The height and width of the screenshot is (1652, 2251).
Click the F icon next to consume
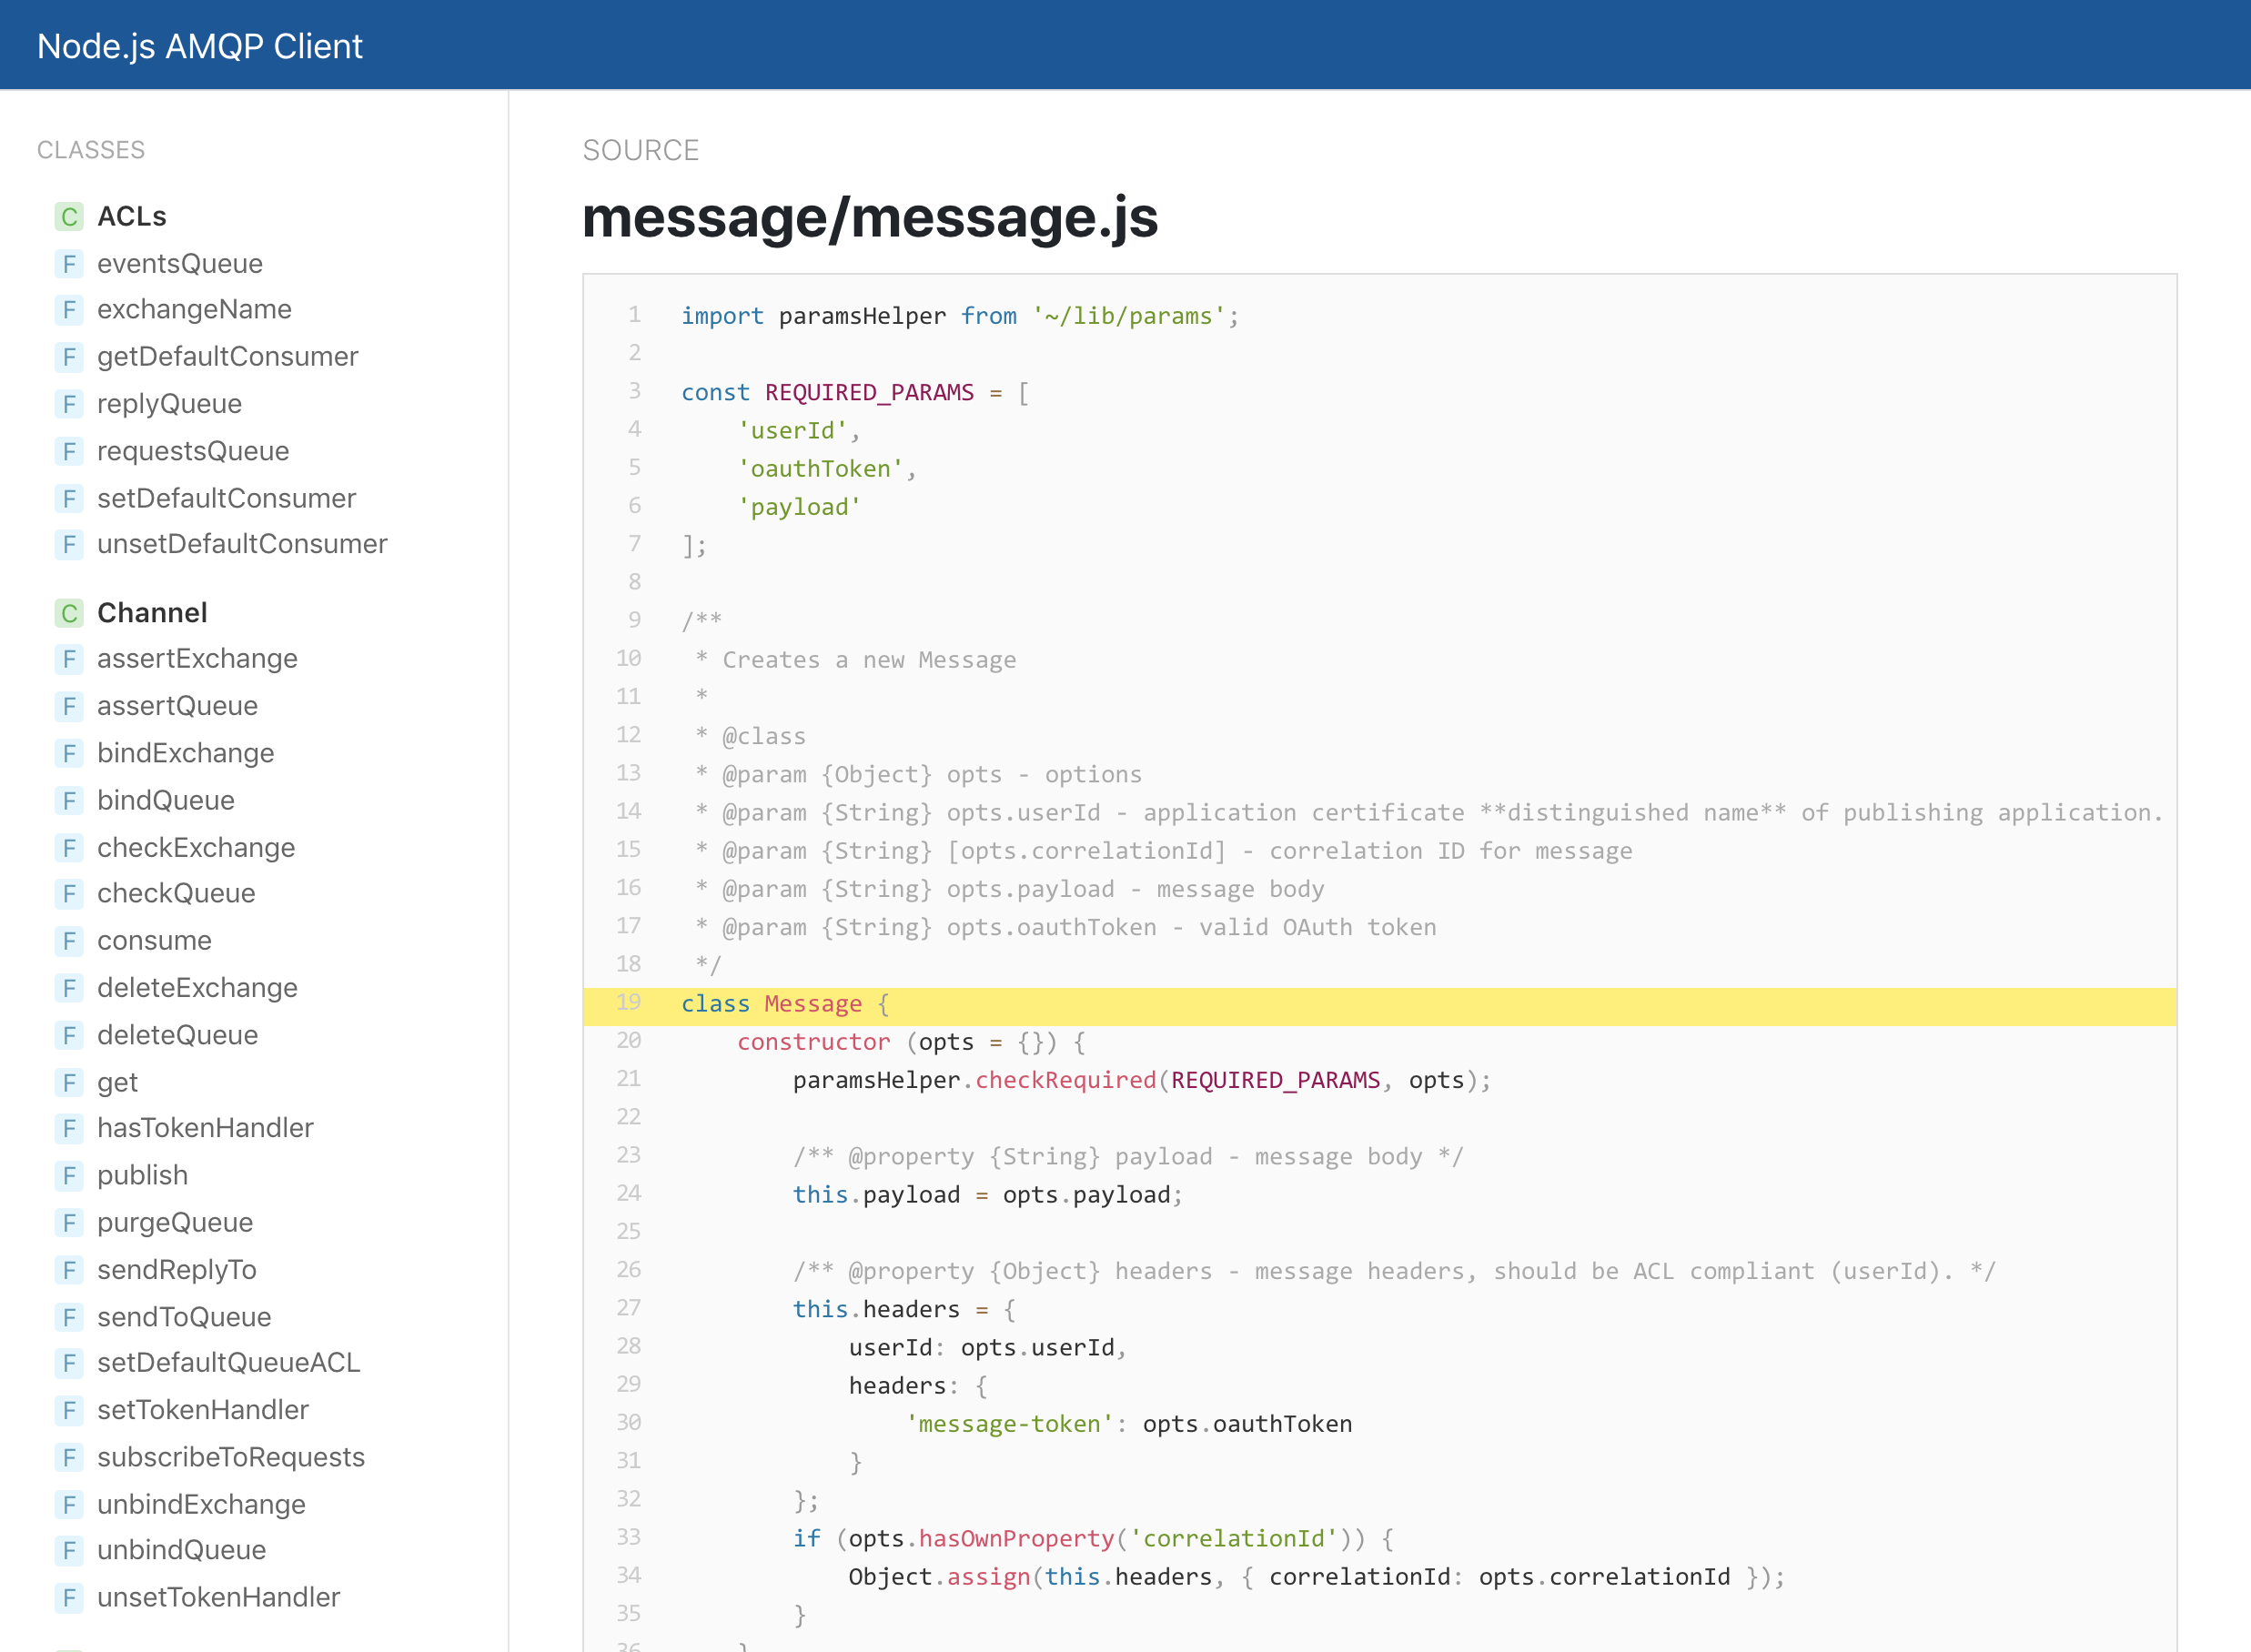(69, 940)
